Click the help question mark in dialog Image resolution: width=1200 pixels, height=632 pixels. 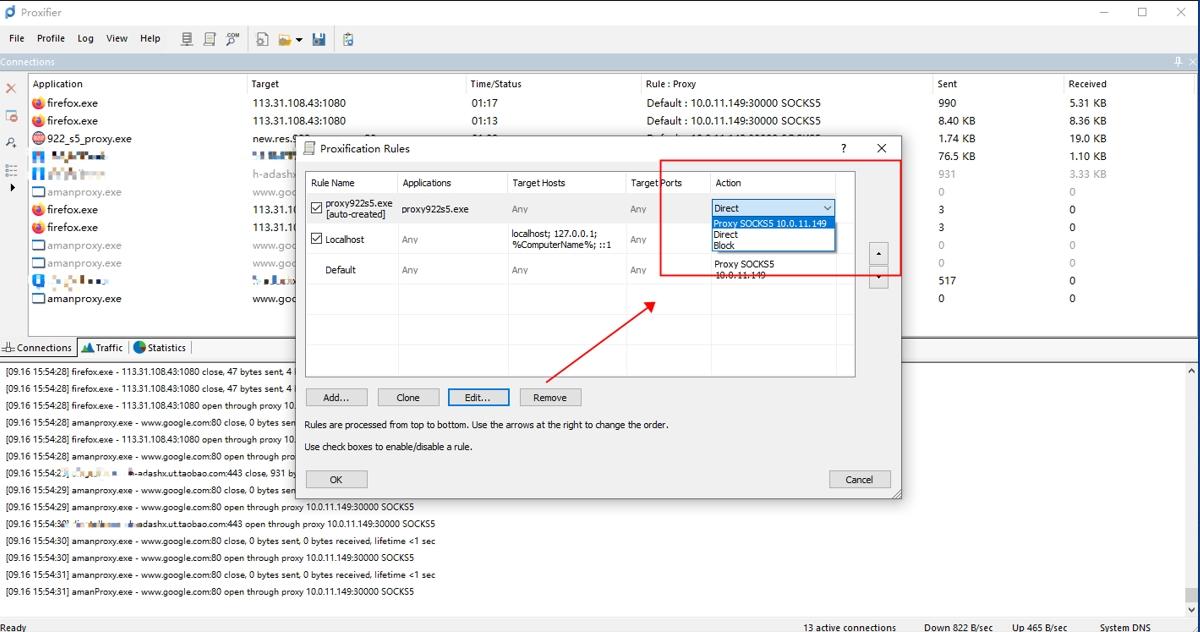point(844,148)
